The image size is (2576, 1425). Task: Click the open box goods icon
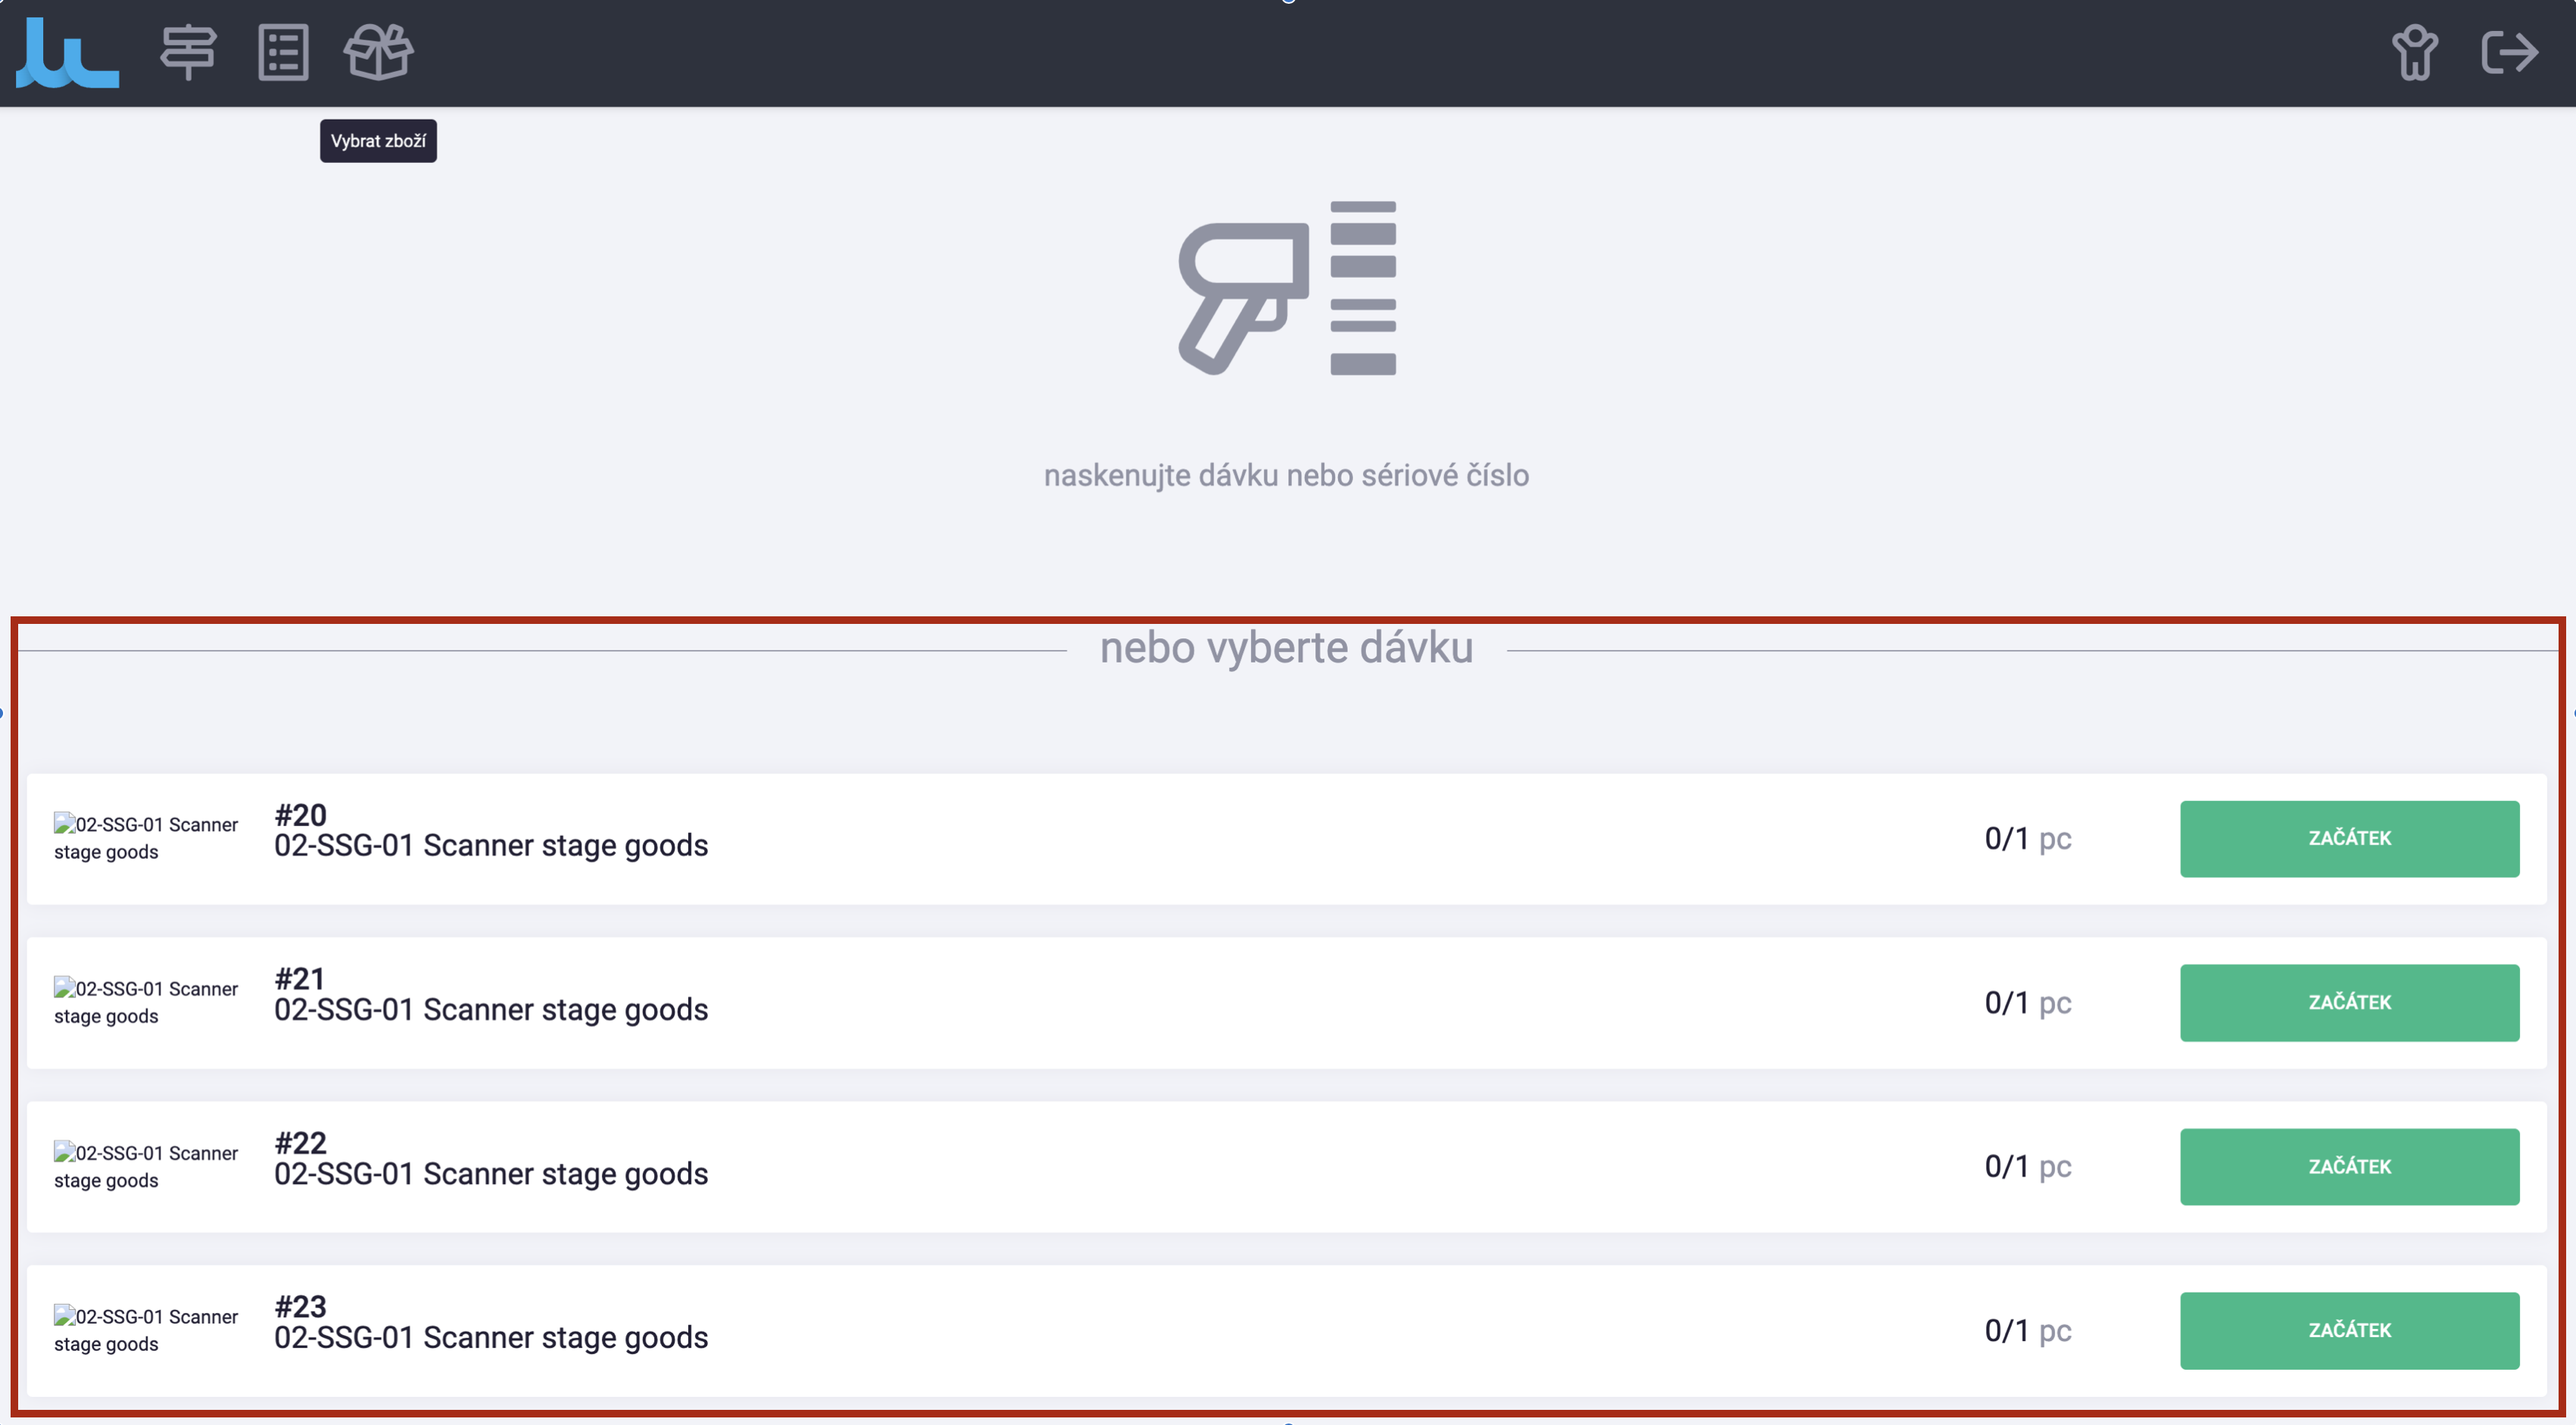click(378, 52)
